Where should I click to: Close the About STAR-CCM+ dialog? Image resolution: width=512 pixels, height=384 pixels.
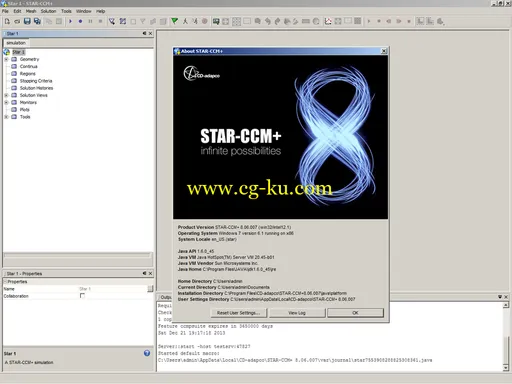click(x=384, y=51)
